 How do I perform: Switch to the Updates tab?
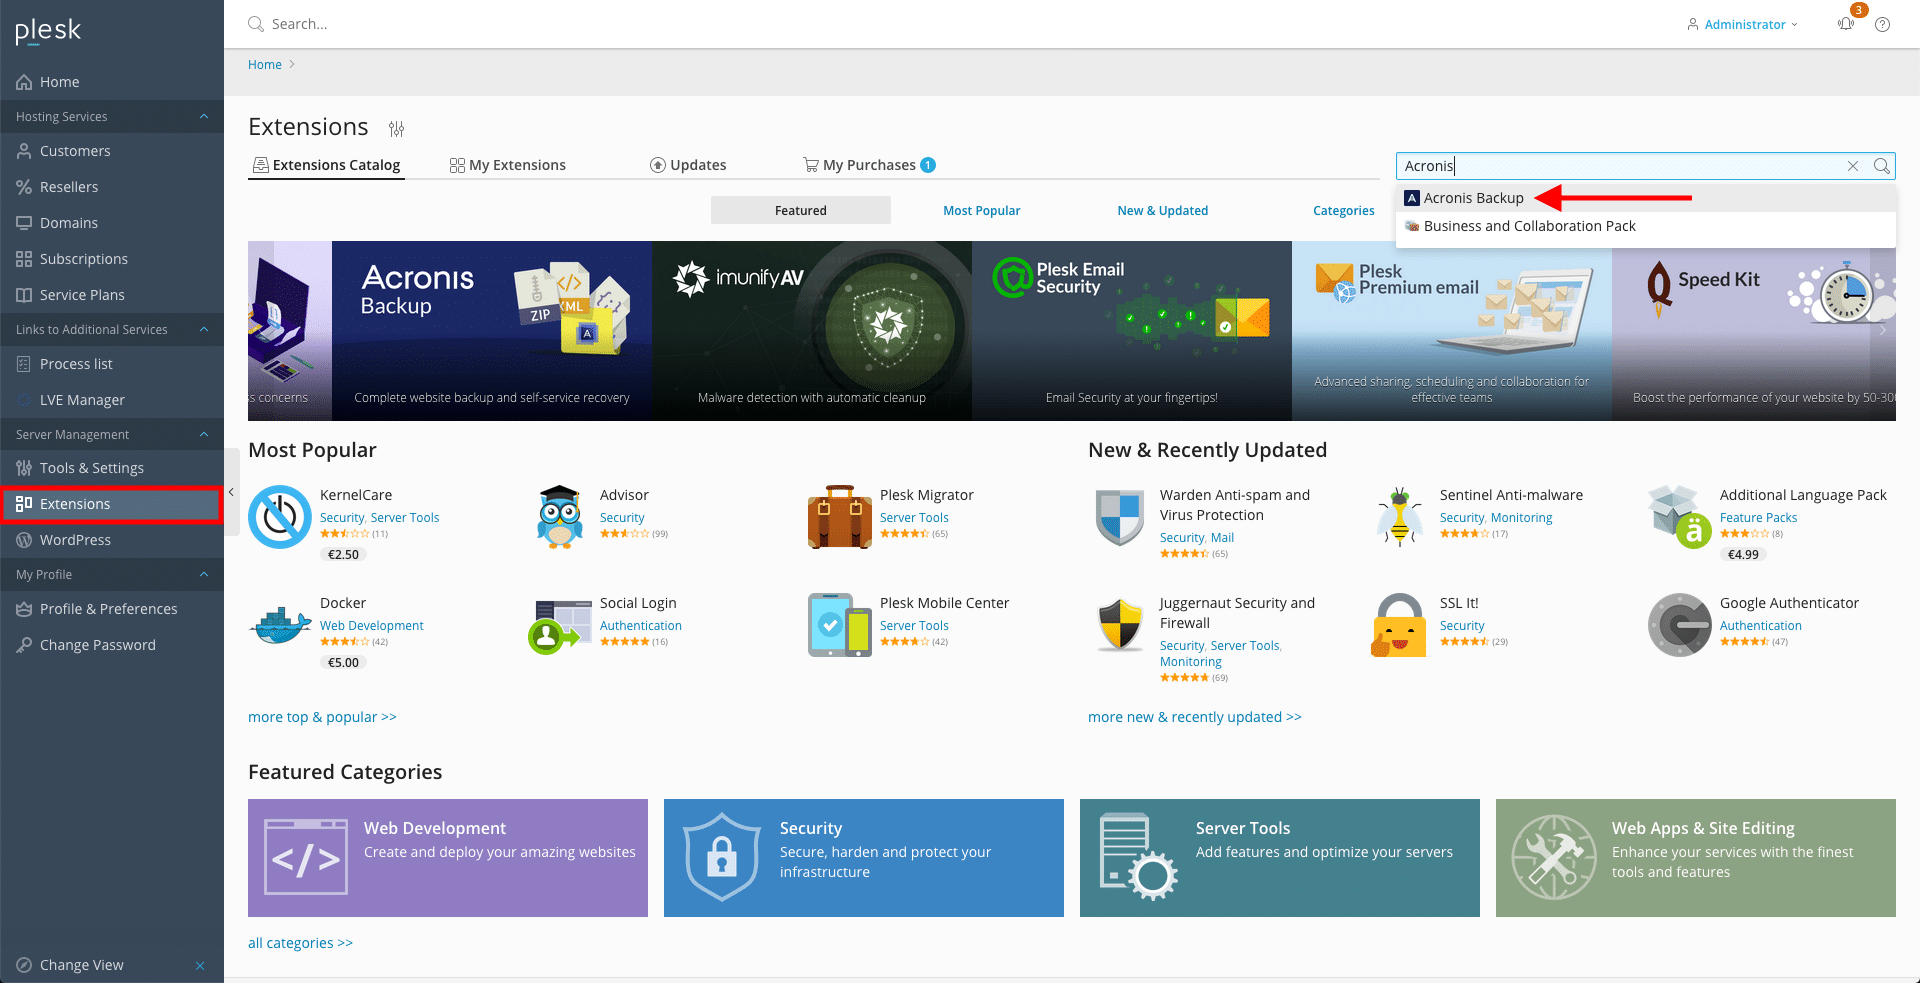(688, 165)
